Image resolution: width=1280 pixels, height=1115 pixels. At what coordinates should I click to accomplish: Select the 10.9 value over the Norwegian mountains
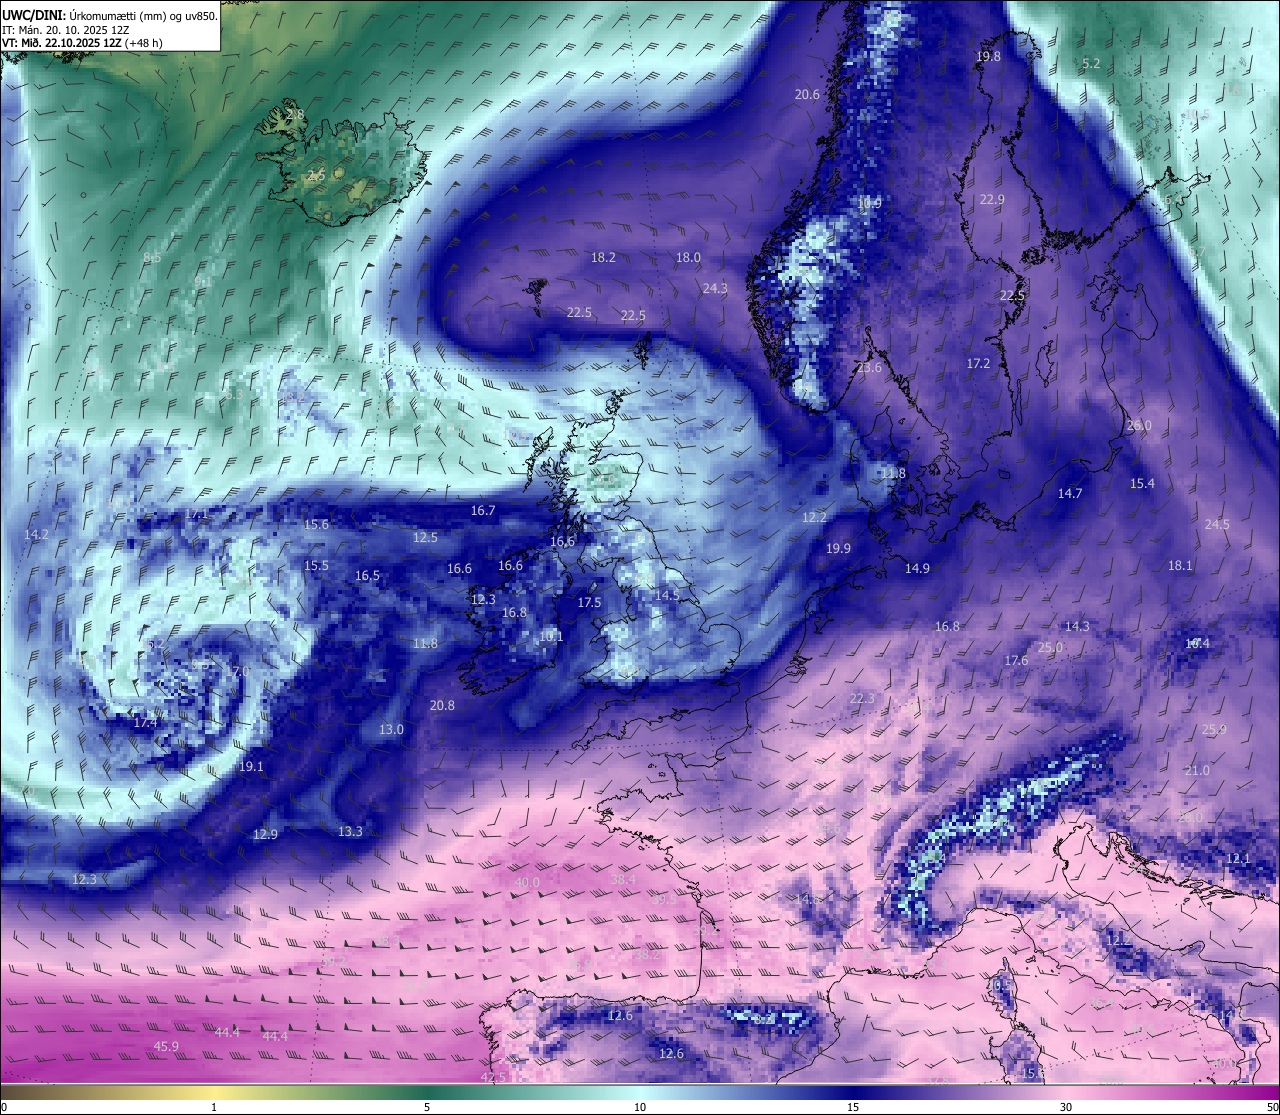pos(869,202)
